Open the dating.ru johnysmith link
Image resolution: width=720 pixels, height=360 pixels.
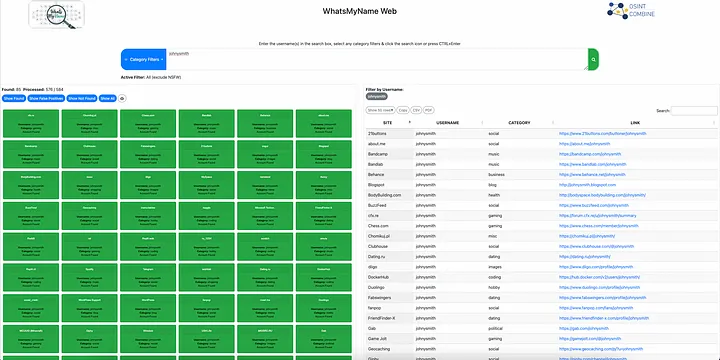[x=585, y=257]
